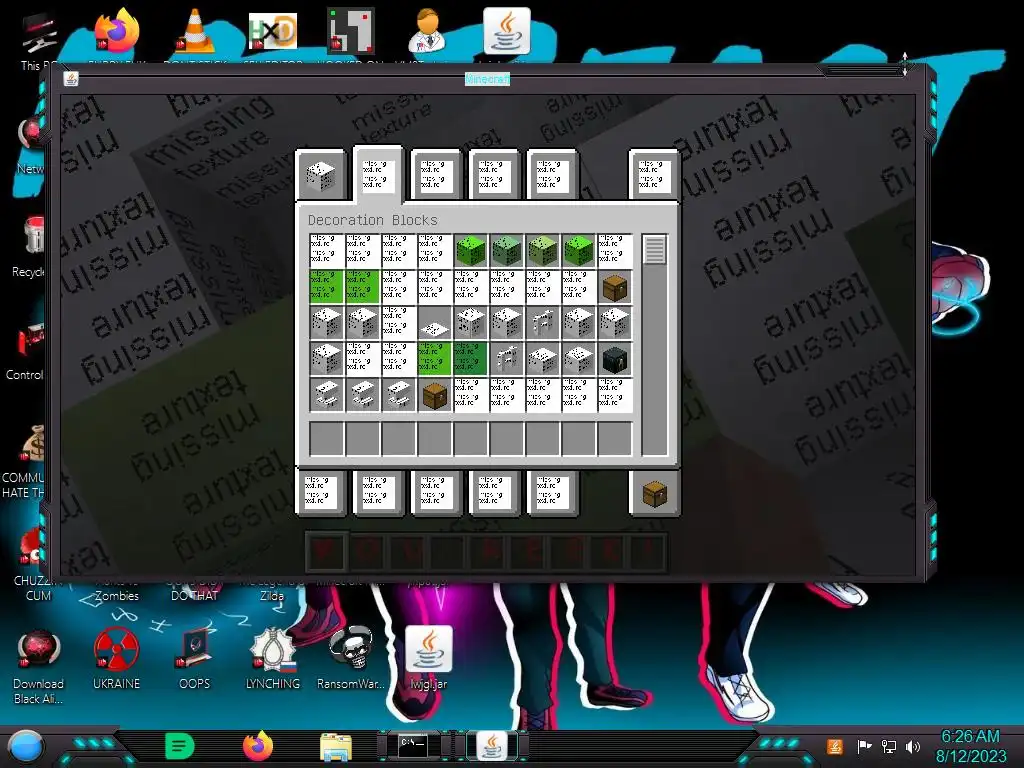Image resolution: width=1024 pixels, height=768 pixels.
Task: Open the Java jar icon at desktop top
Action: (x=506, y=31)
